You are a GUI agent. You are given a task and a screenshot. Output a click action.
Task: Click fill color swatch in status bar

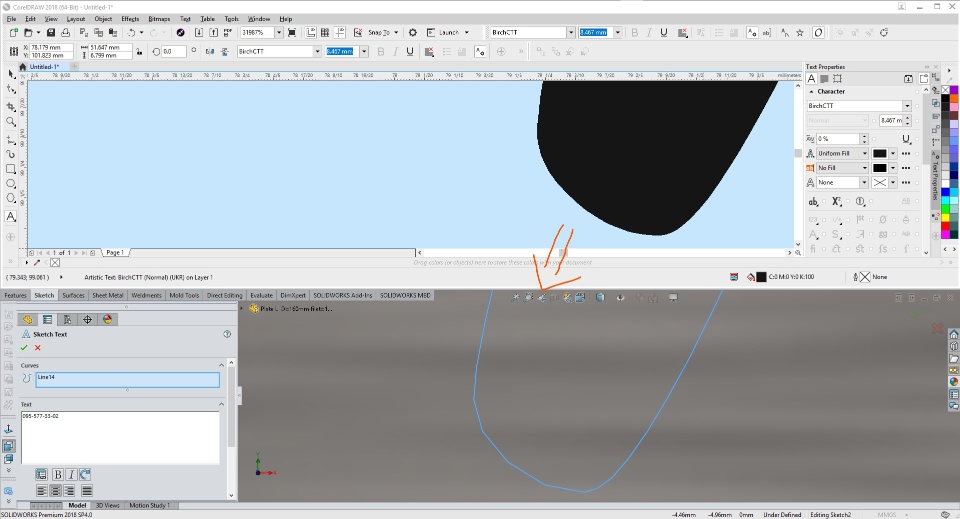click(x=761, y=277)
